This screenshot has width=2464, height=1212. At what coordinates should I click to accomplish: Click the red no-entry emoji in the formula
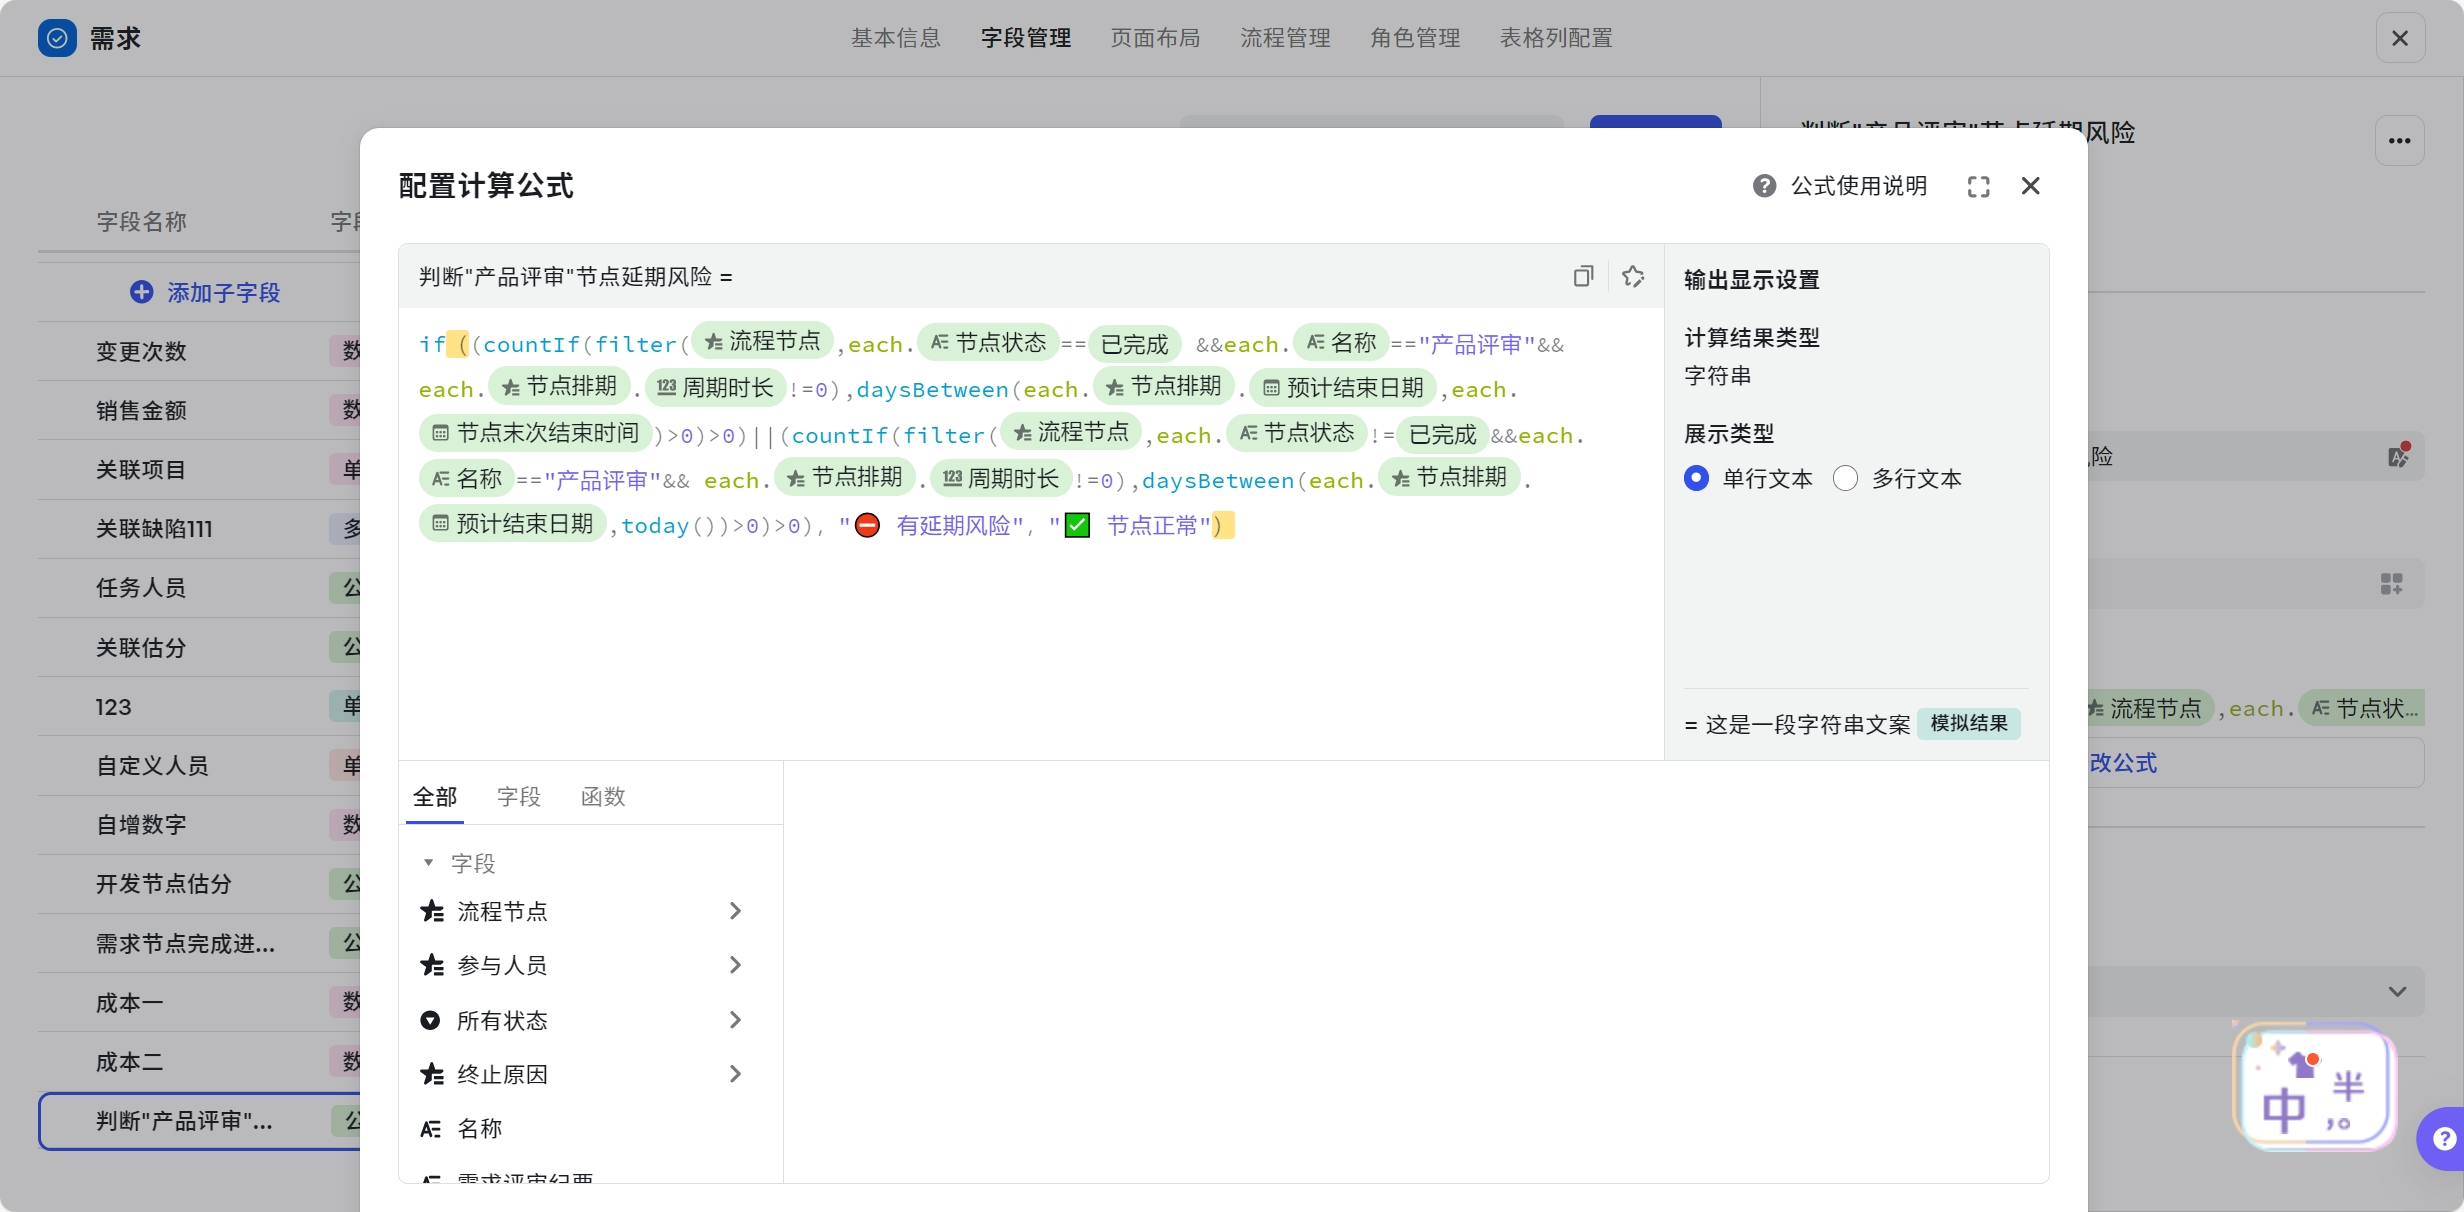click(867, 525)
